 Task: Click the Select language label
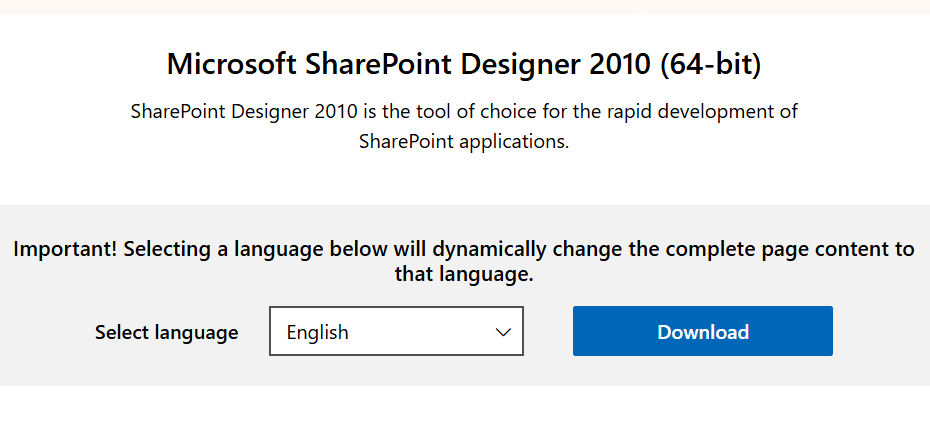tap(167, 332)
